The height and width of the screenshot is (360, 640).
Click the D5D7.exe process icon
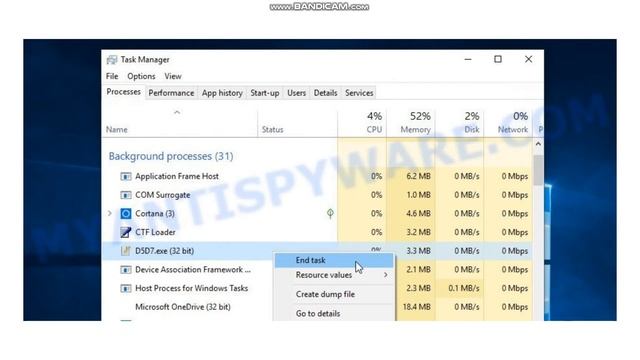(x=126, y=251)
